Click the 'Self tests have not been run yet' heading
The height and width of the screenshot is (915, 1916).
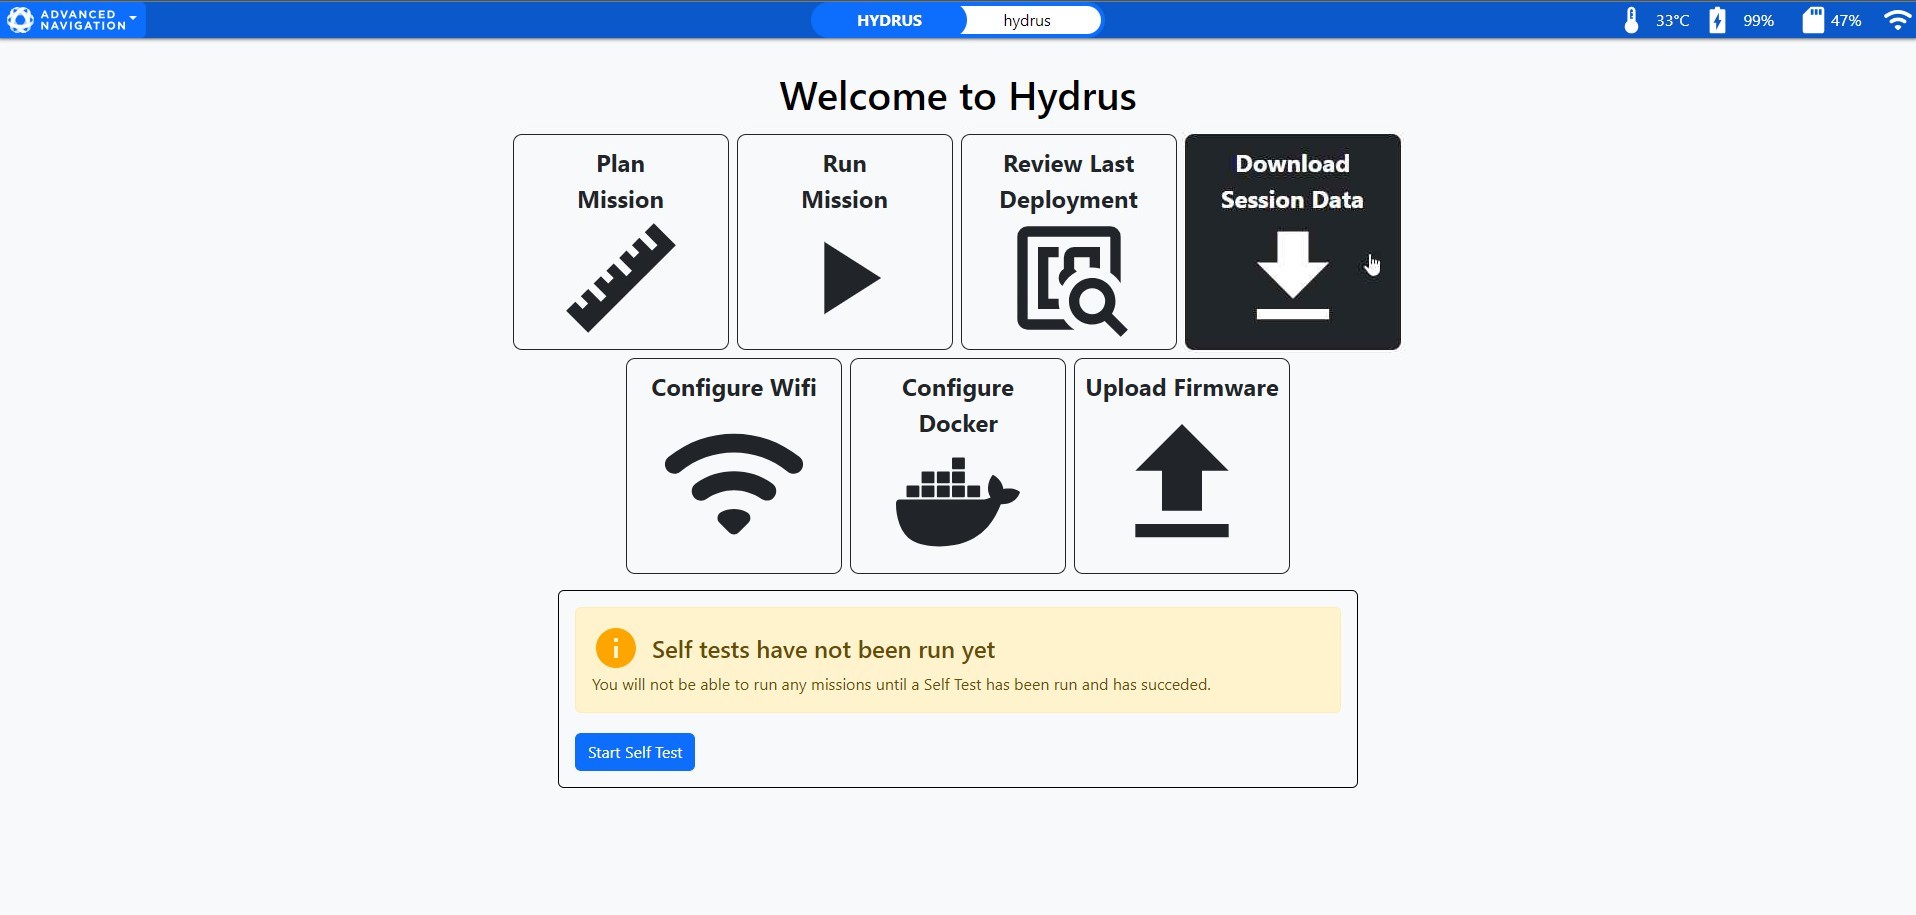pos(823,650)
